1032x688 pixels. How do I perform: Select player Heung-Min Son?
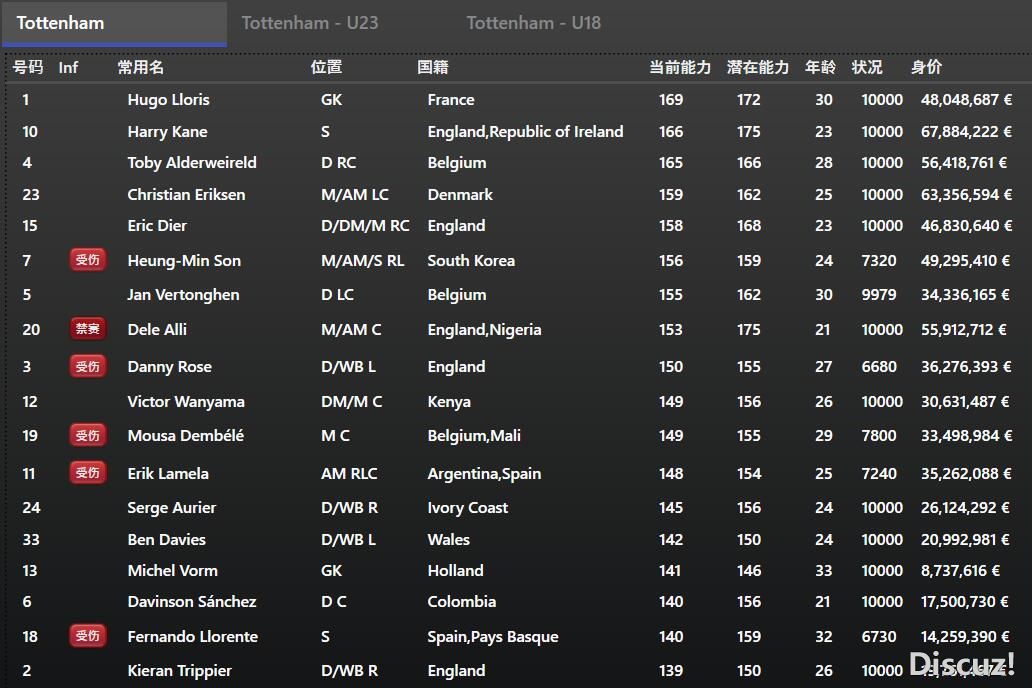coord(184,261)
